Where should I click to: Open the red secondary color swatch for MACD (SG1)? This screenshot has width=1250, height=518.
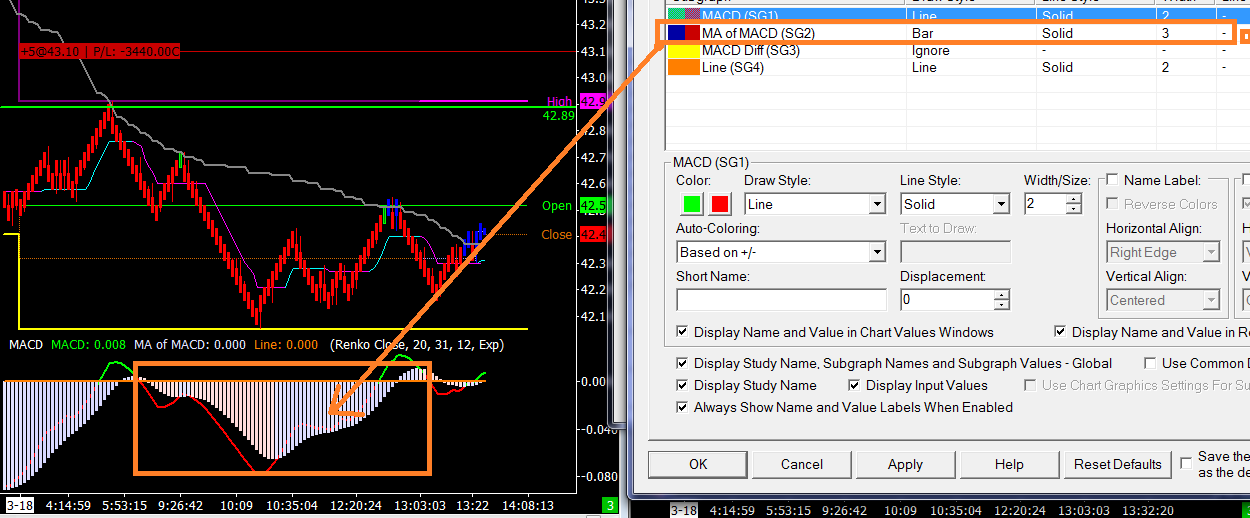[719, 204]
